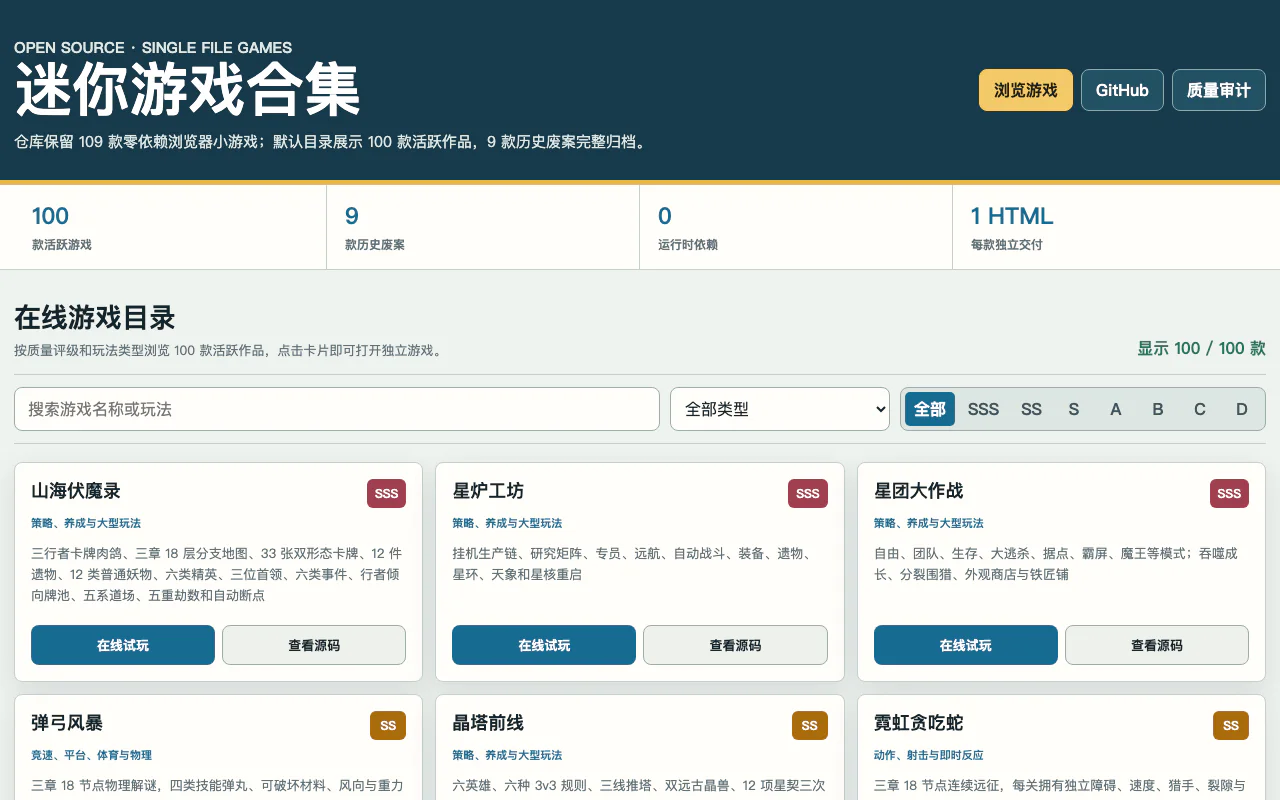
Task: Click the 浏览游戏 button
Action: [x=1026, y=90]
